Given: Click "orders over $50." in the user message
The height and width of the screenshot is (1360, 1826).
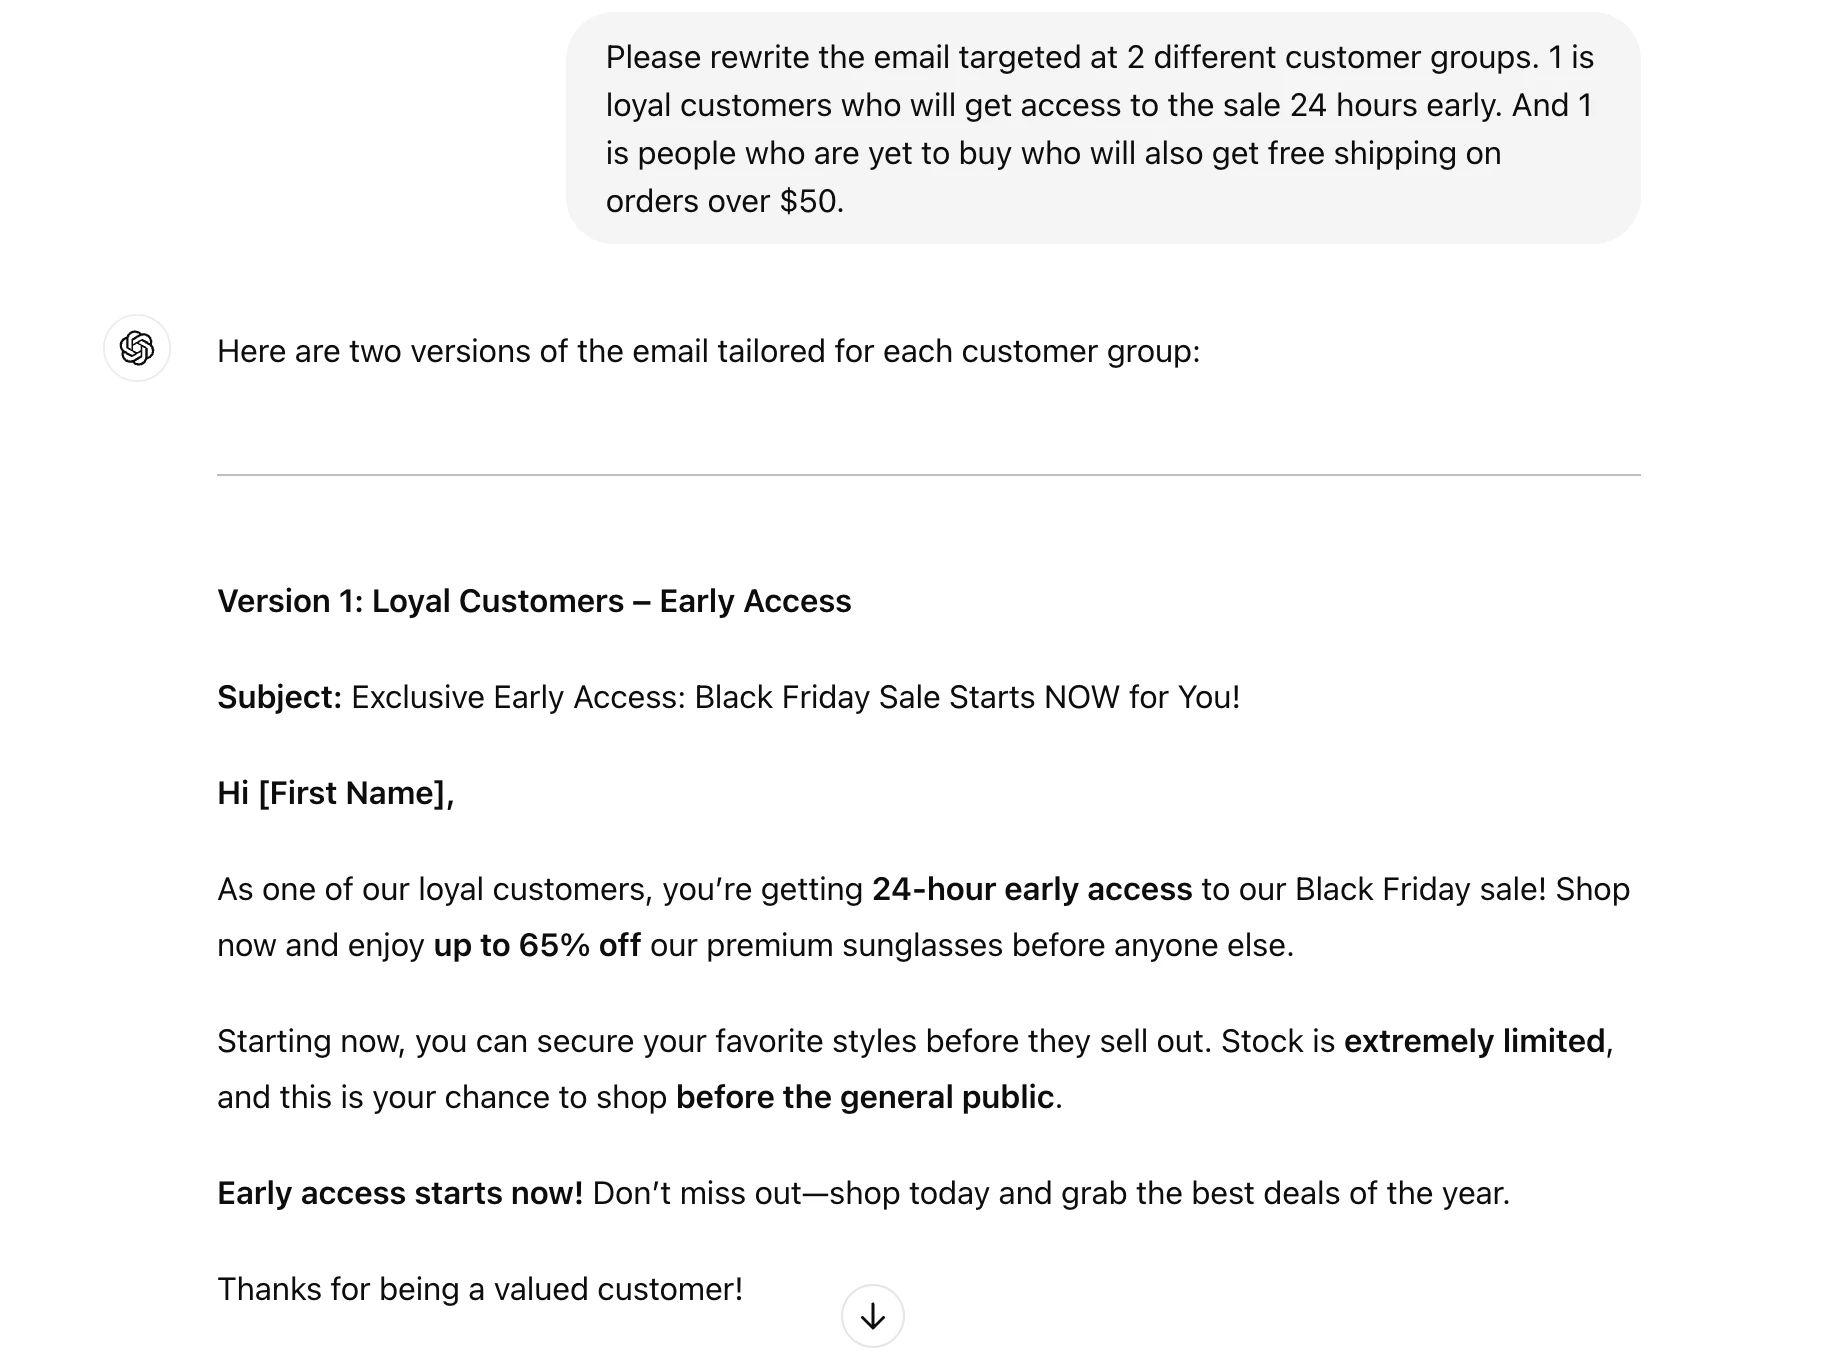Looking at the screenshot, I should [724, 201].
